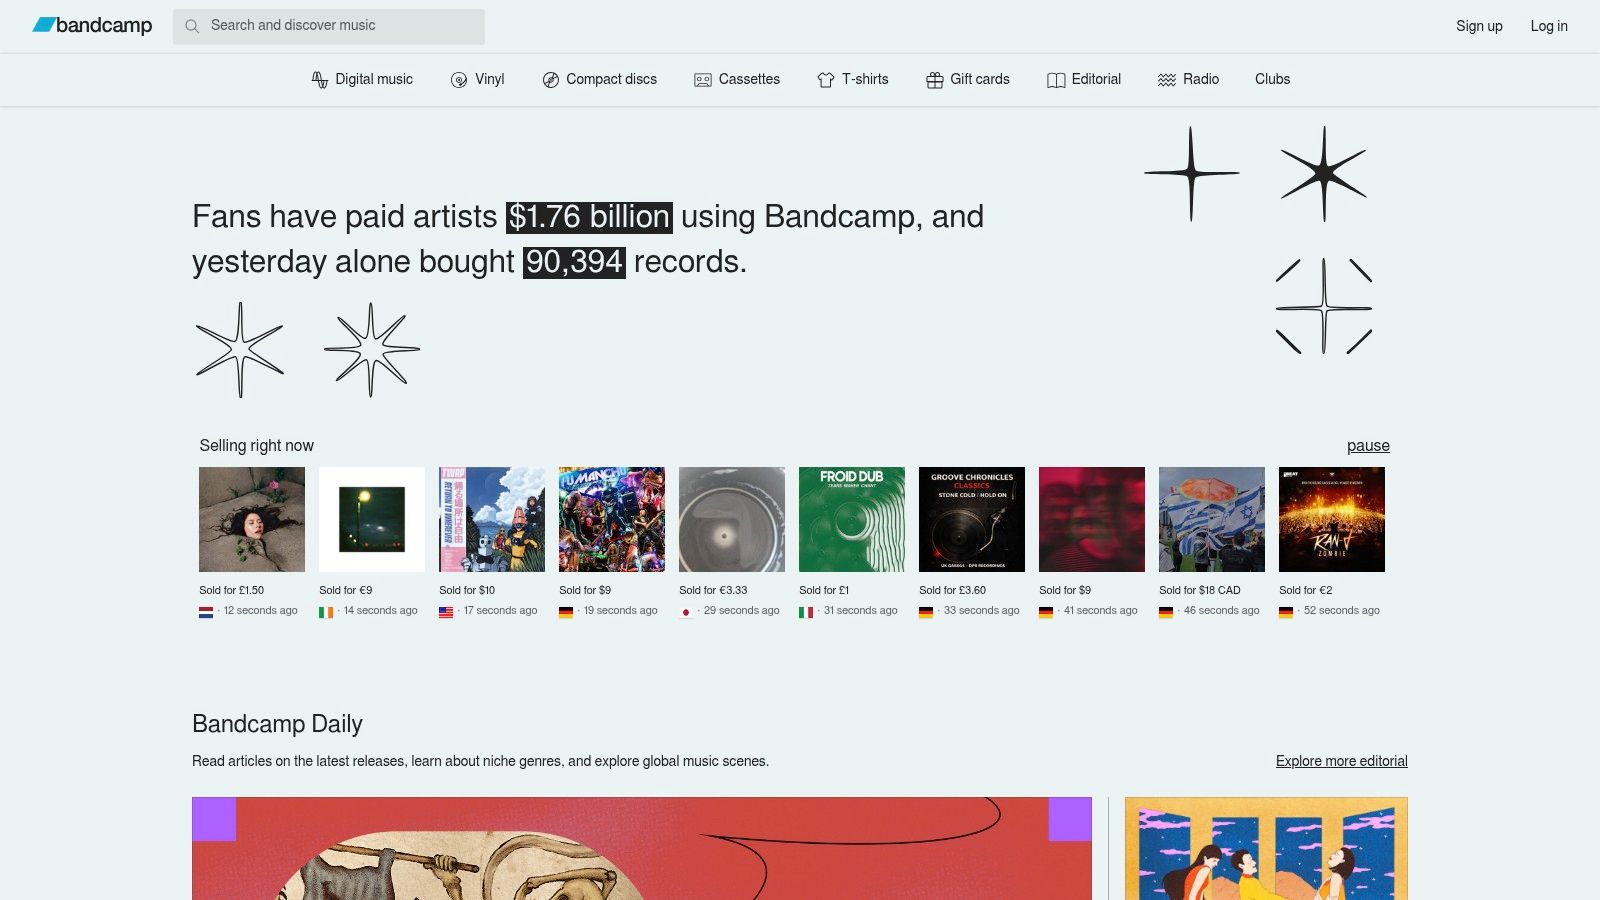Click the Digital music waveform icon

[x=320, y=80]
